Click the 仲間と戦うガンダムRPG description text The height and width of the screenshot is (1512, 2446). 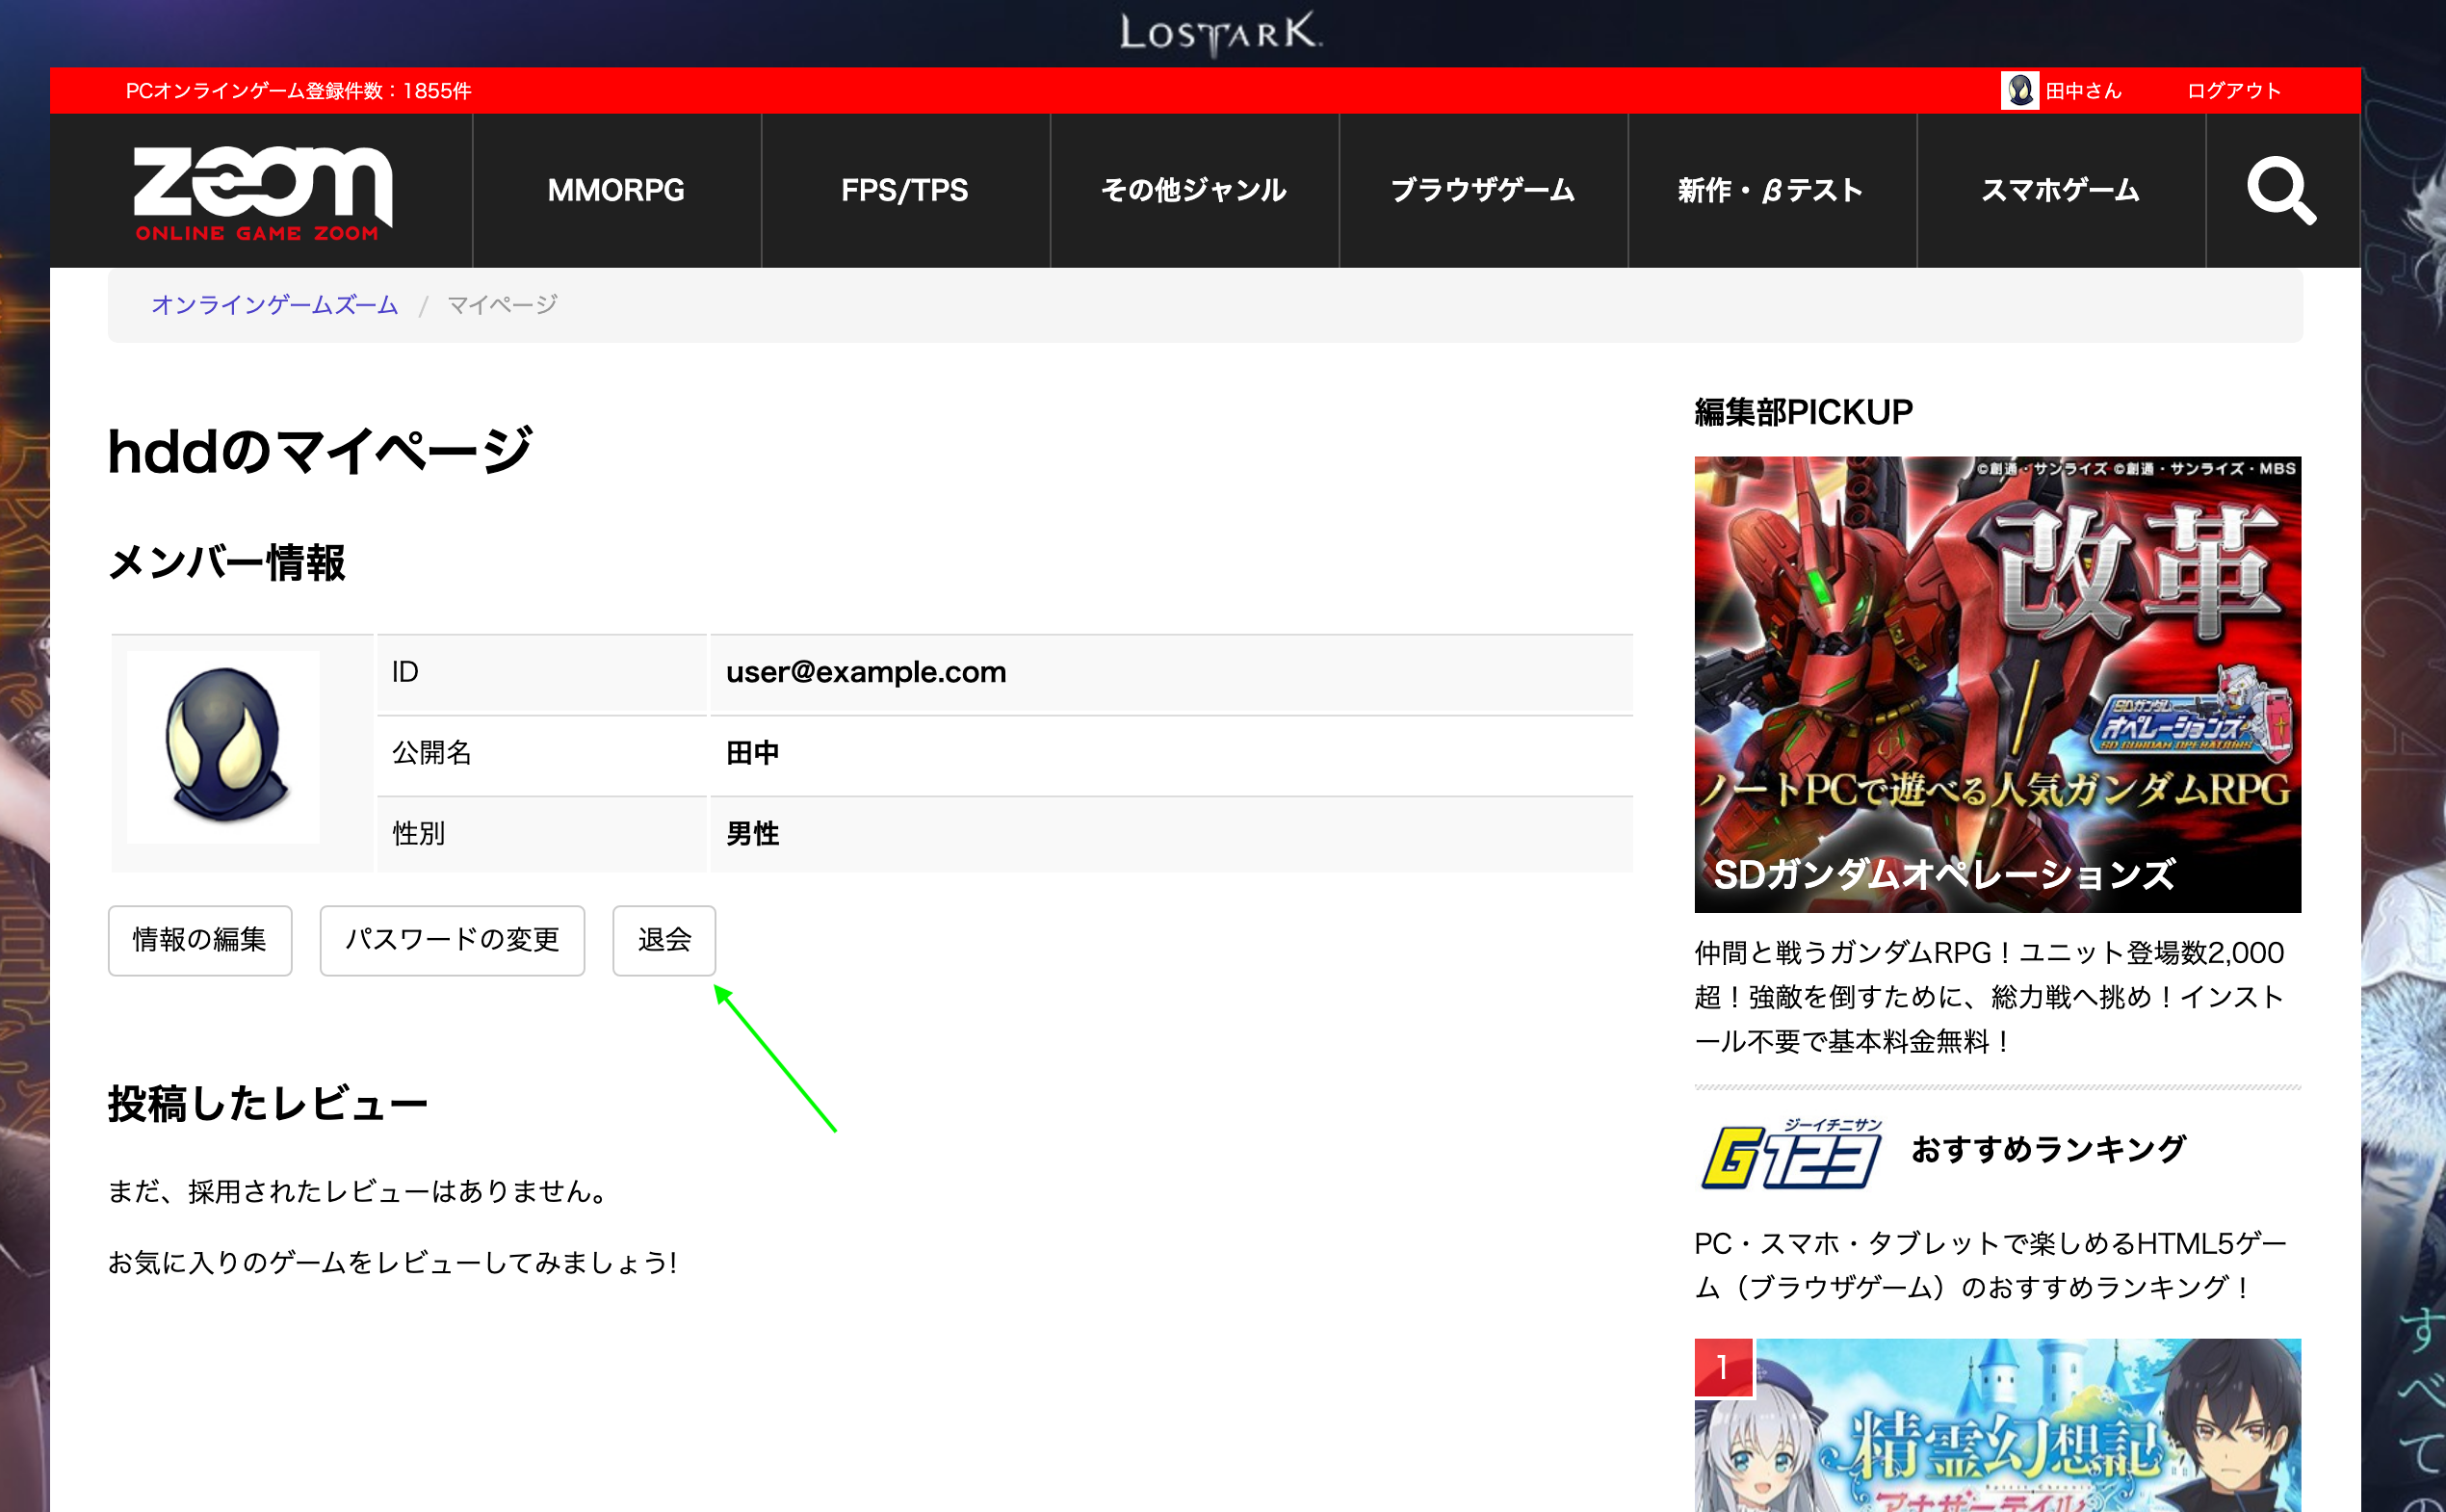[1990, 997]
